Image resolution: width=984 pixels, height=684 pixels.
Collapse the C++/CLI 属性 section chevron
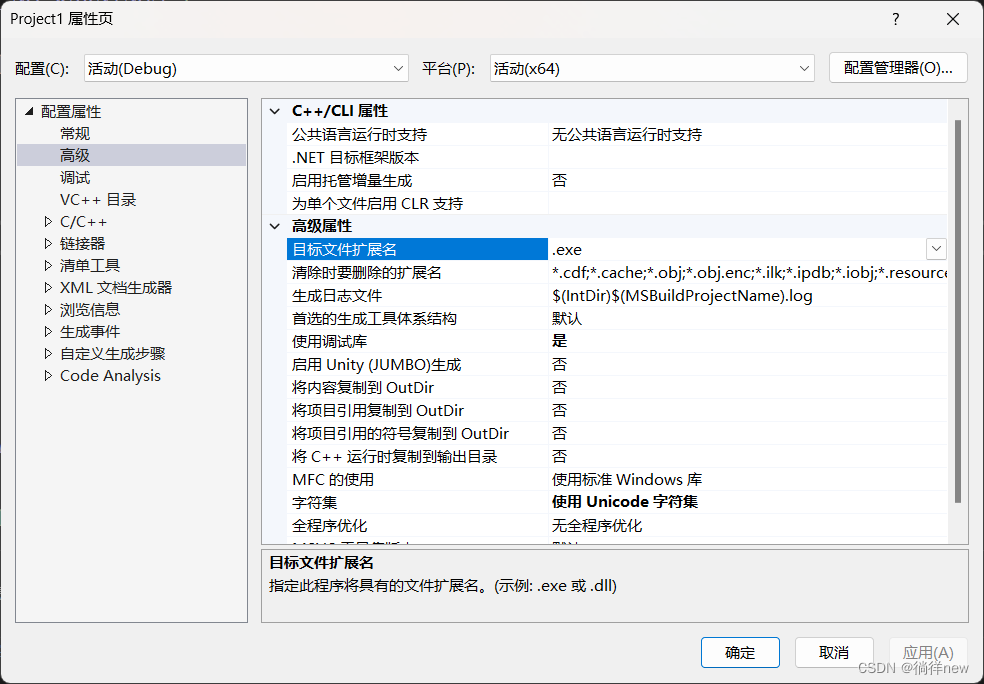(275, 110)
